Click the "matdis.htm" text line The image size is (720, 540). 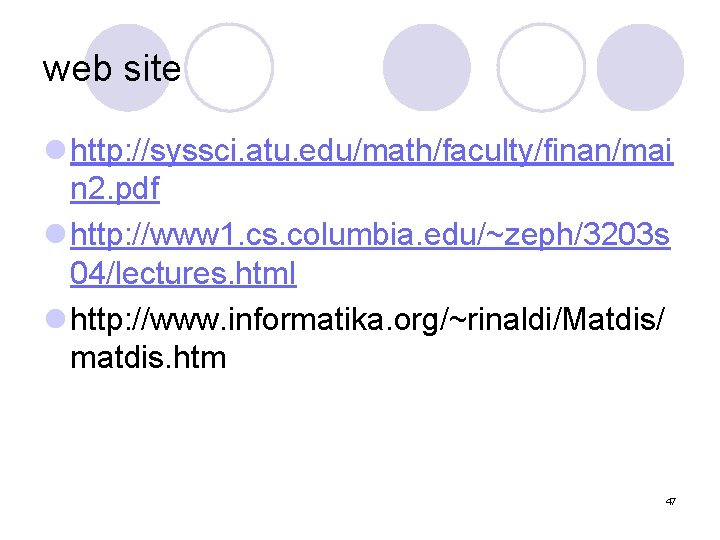click(148, 358)
